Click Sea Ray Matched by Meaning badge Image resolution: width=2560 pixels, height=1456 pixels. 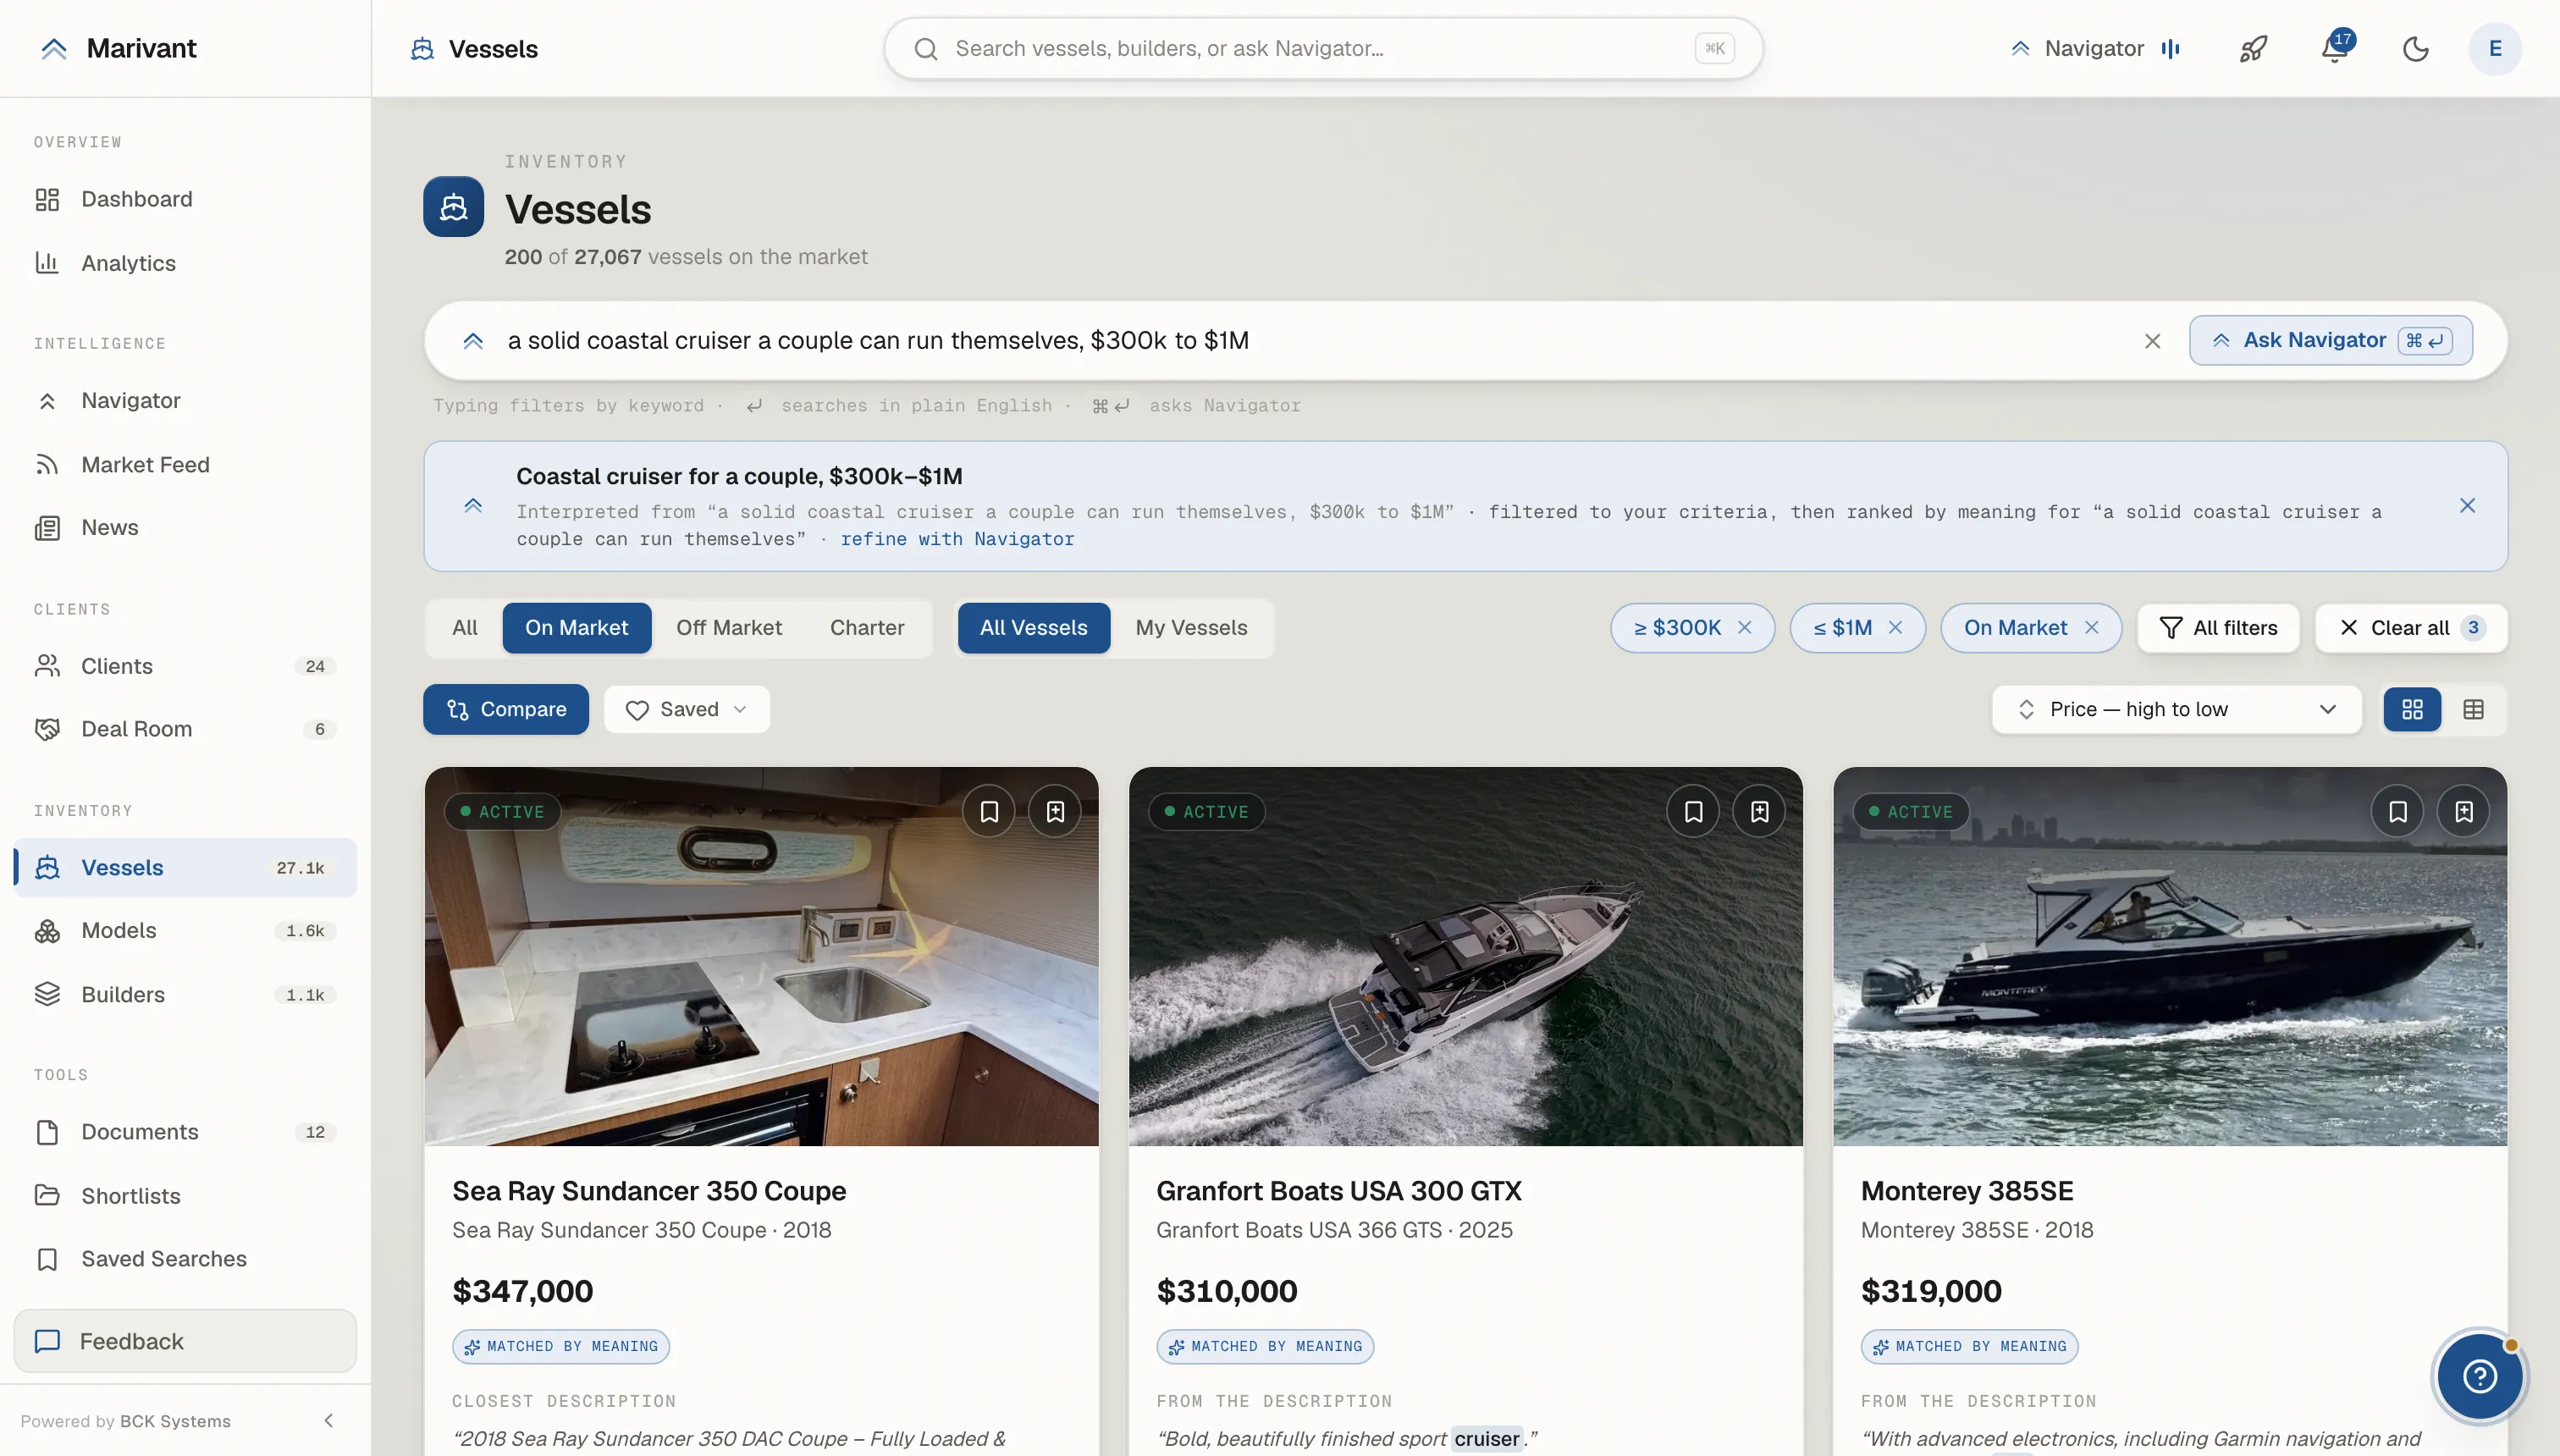point(561,1347)
